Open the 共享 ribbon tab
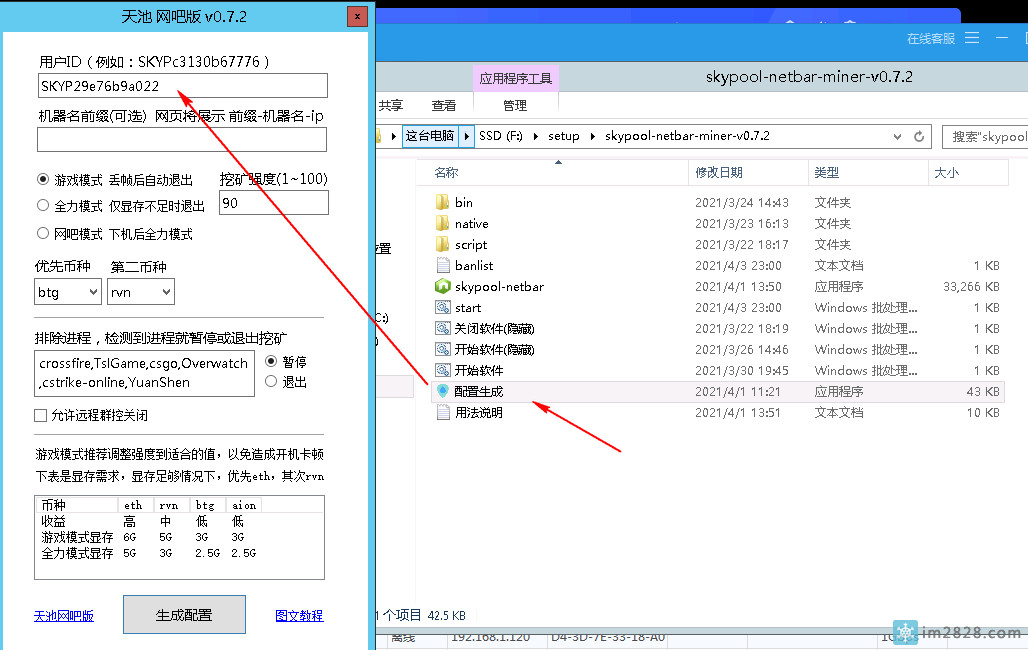1028x650 pixels. coord(391,105)
